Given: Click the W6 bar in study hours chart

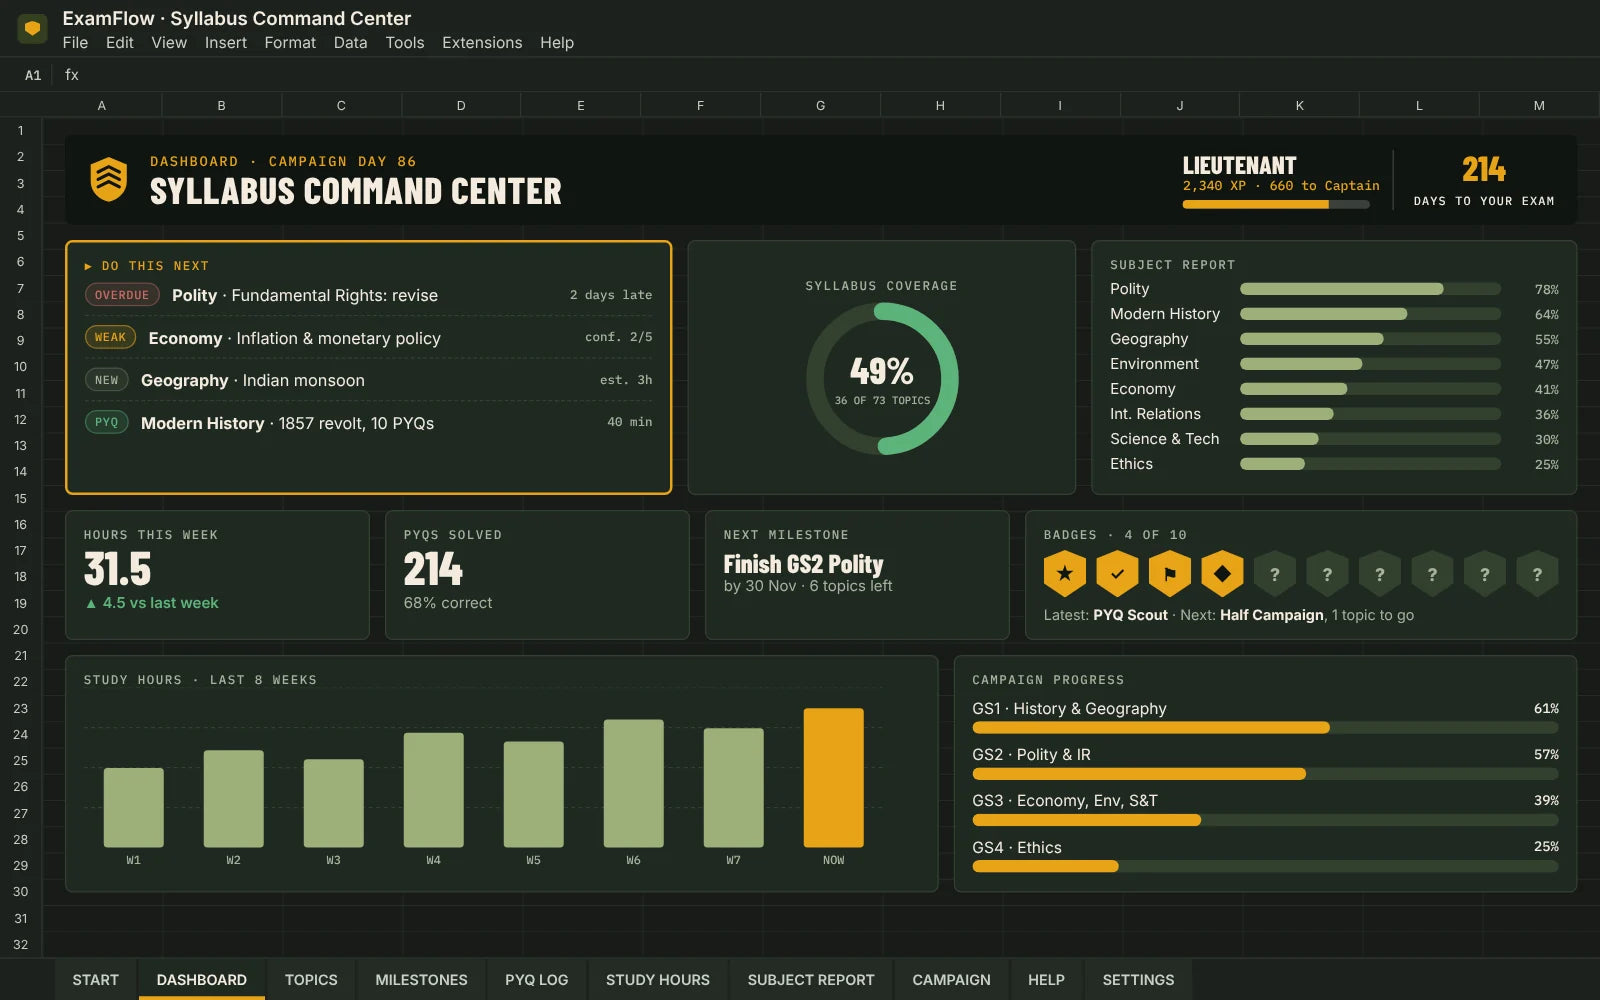Looking at the screenshot, I should pyautogui.click(x=633, y=784).
